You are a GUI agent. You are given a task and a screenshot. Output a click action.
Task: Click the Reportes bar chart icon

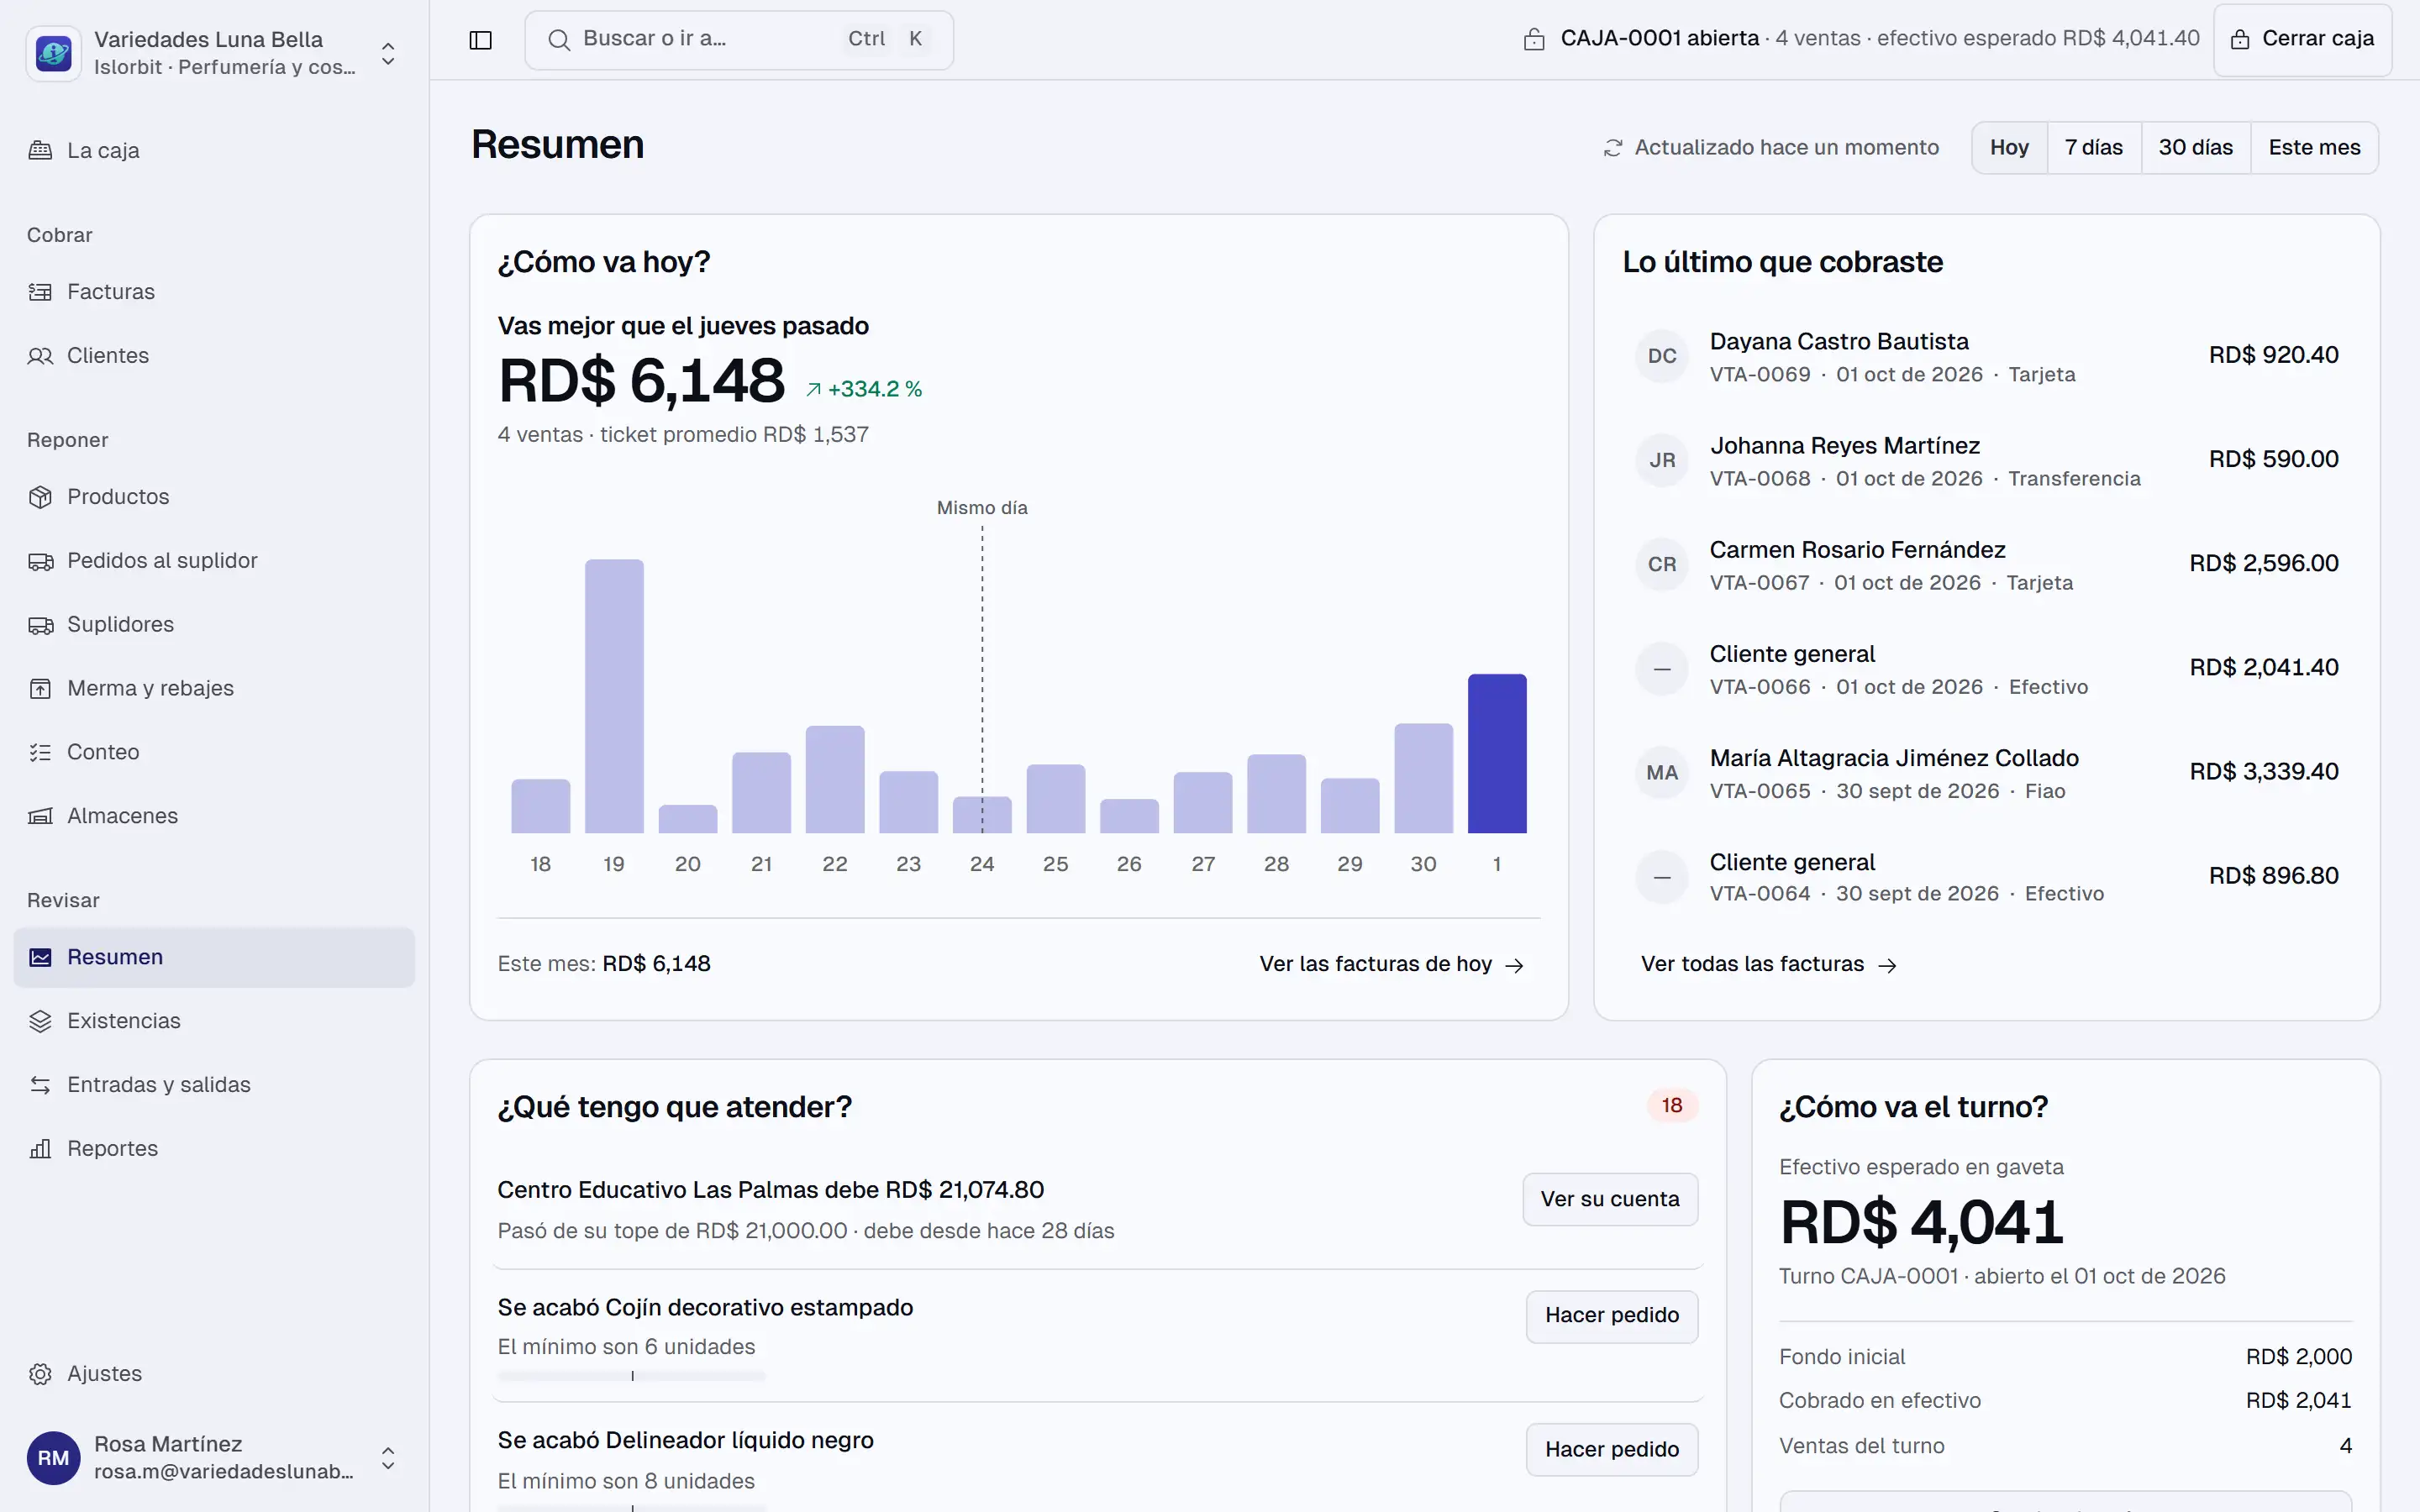(40, 1149)
